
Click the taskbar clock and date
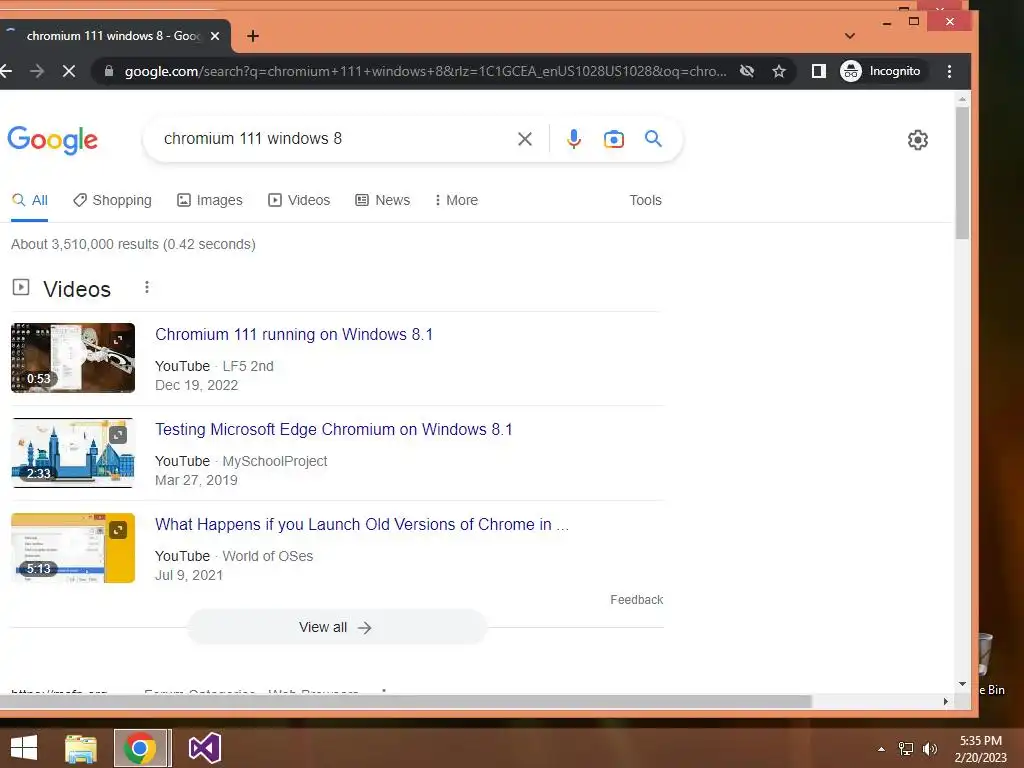point(980,749)
